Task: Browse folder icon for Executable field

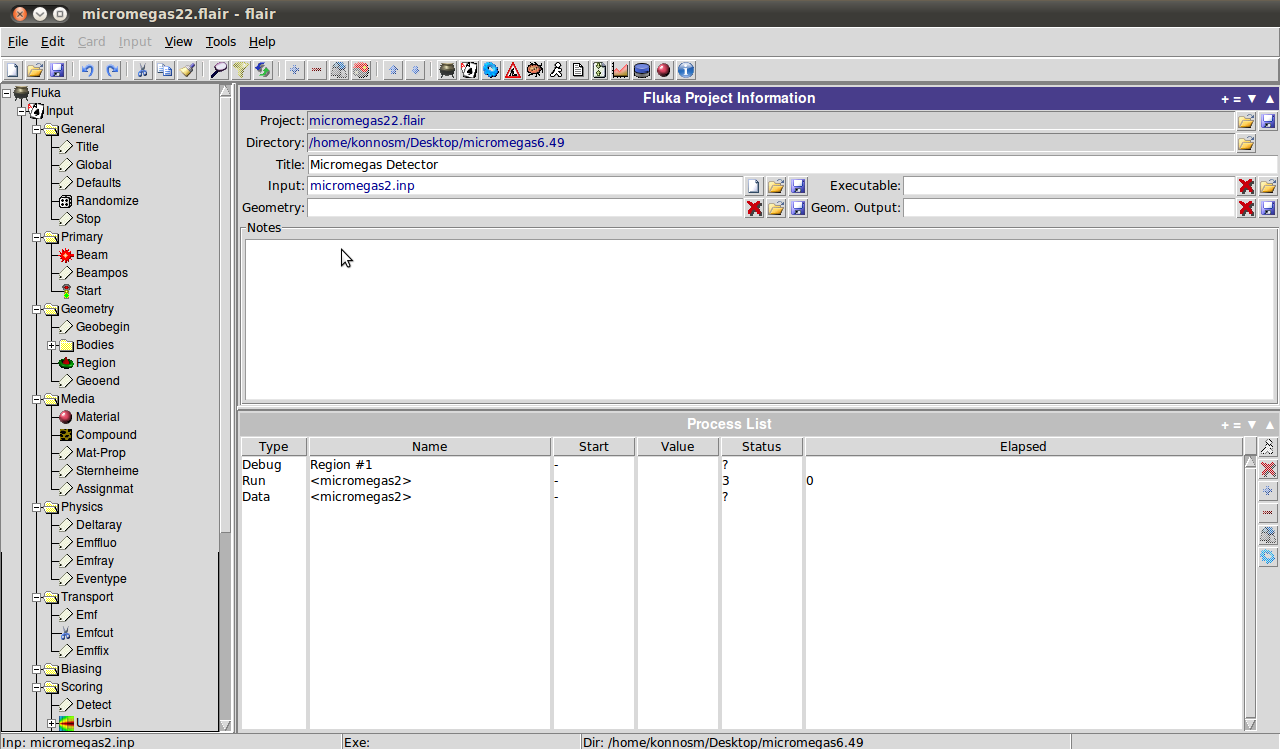Action: click(1268, 186)
